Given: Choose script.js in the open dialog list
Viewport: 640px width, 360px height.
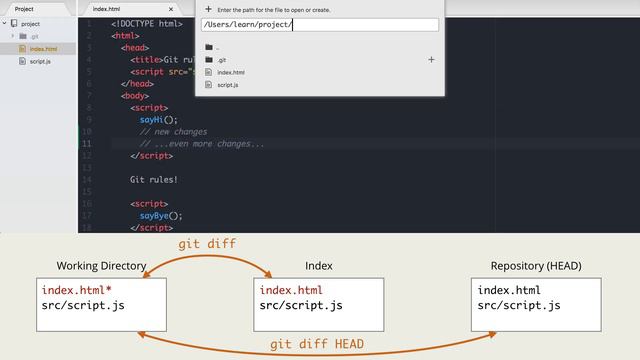Looking at the screenshot, I should (x=228, y=85).
